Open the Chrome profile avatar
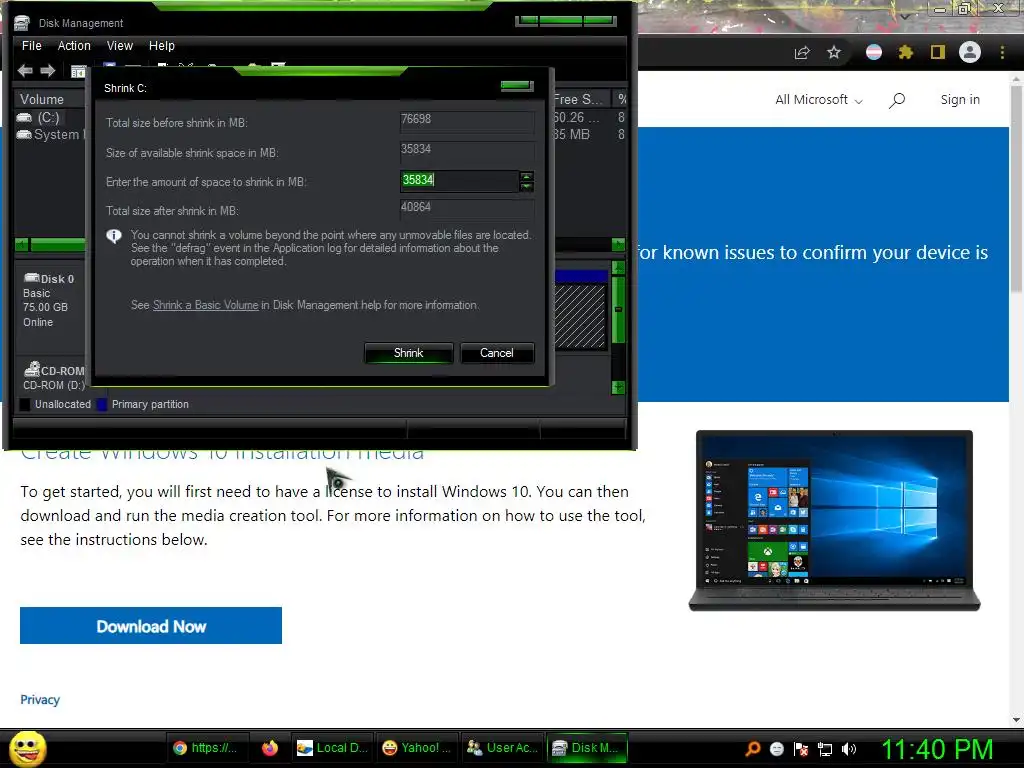1024x768 pixels. 970,52
